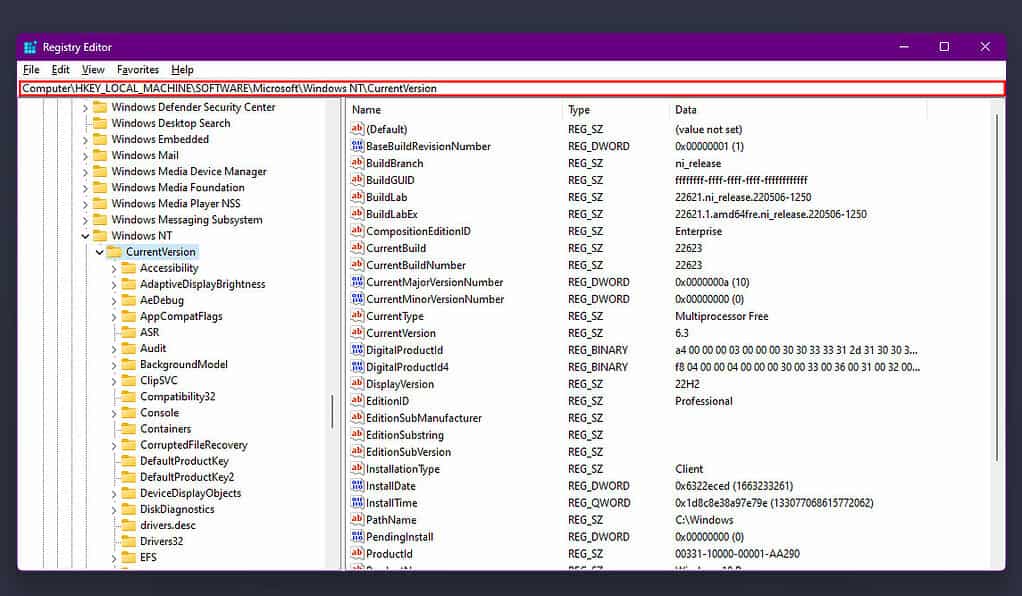Expand the Windows Media Player NSS node
The width and height of the screenshot is (1022, 596).
85,204
